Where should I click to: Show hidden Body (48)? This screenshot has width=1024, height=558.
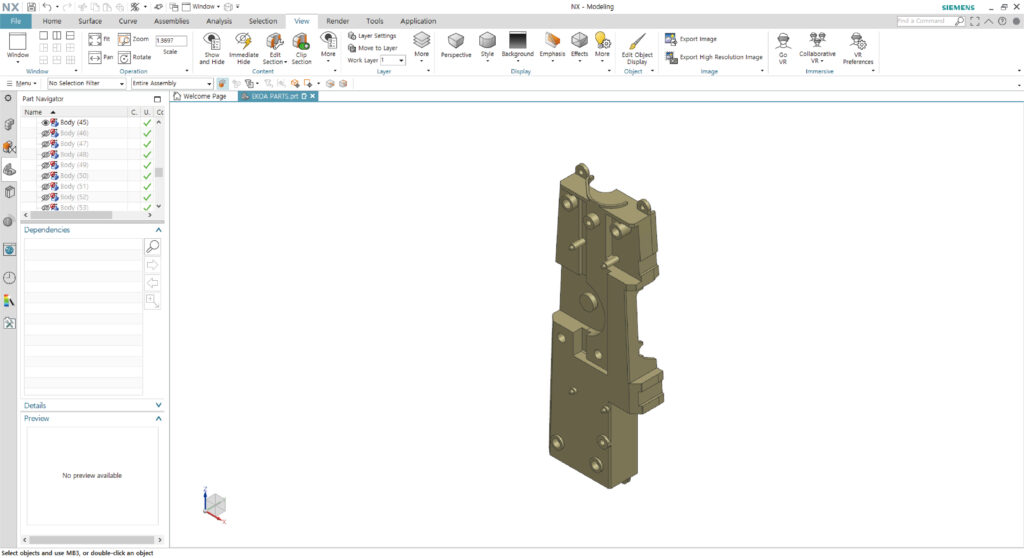tap(46, 154)
